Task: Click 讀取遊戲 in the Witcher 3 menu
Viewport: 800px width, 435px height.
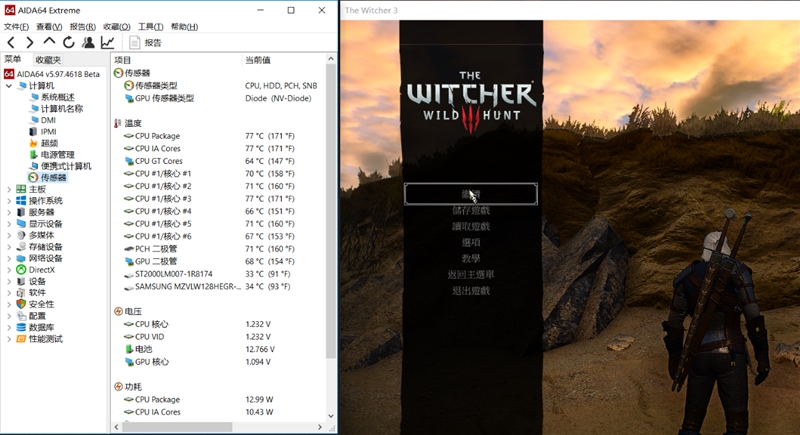Action: (471, 226)
